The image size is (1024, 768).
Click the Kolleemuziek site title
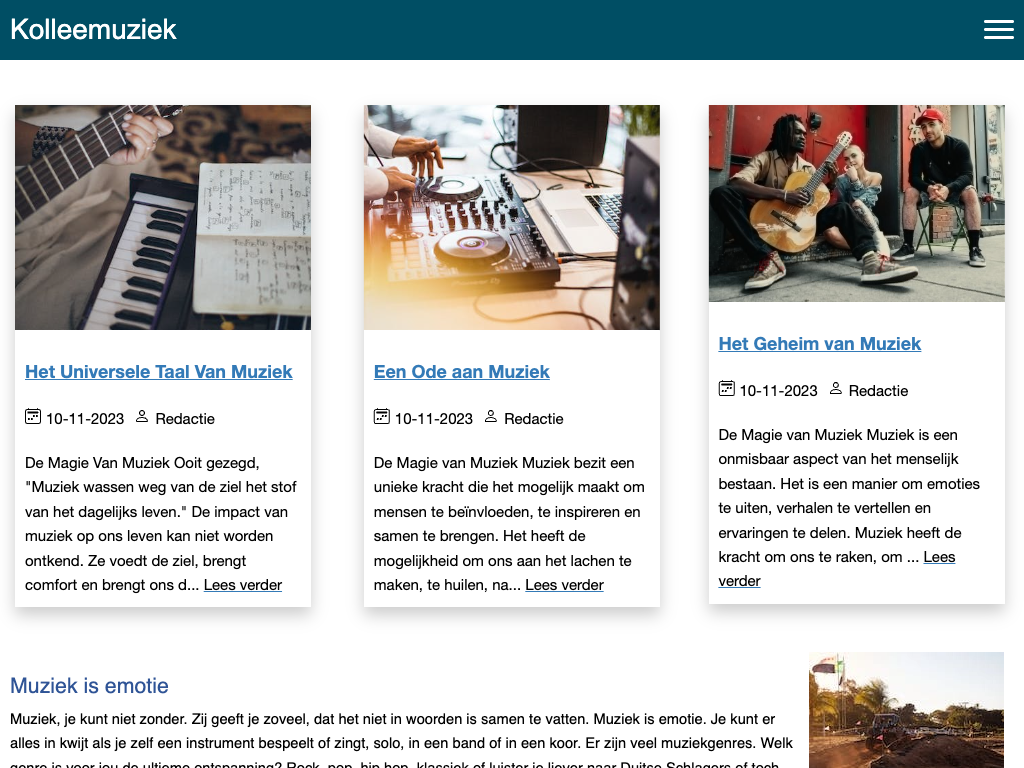coord(93,29)
